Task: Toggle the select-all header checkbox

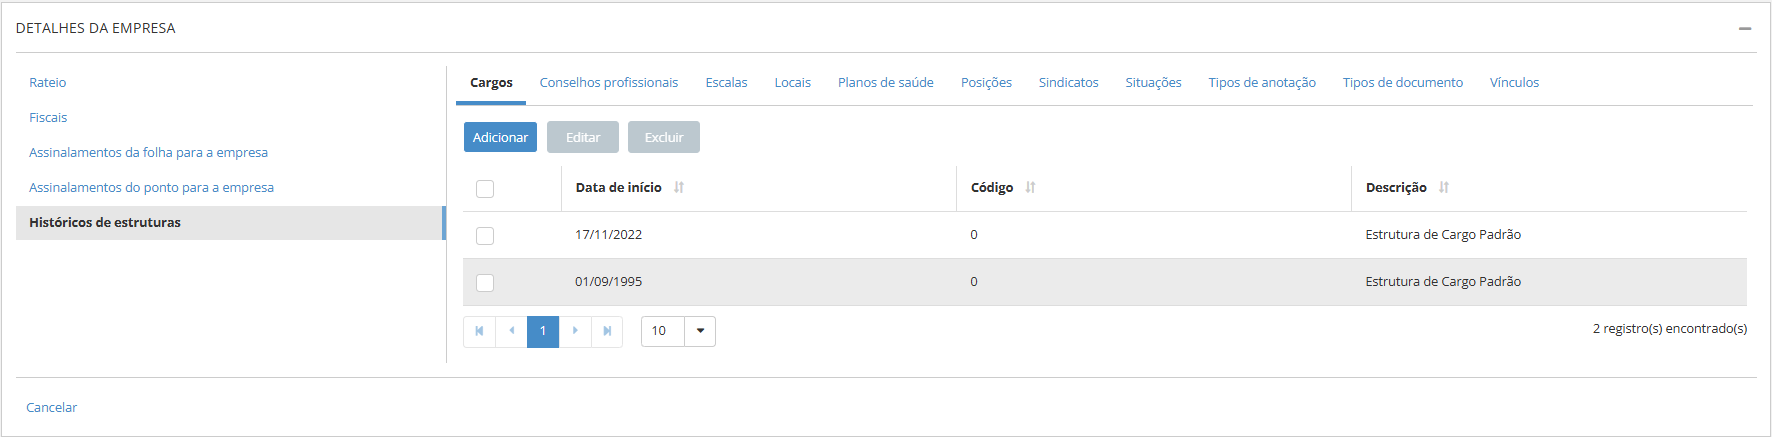Action: pyautogui.click(x=485, y=189)
